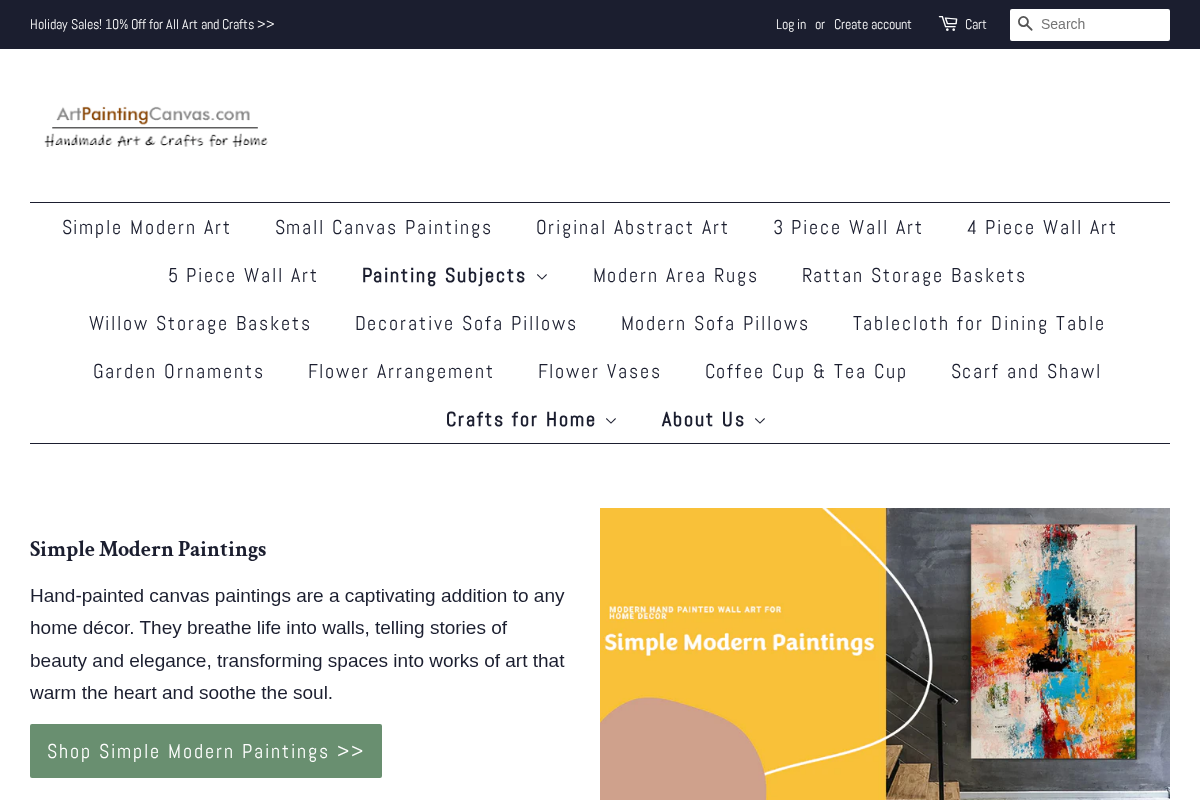Open Original Abstract Art page
Viewport: 1200px width, 800px height.
point(633,226)
